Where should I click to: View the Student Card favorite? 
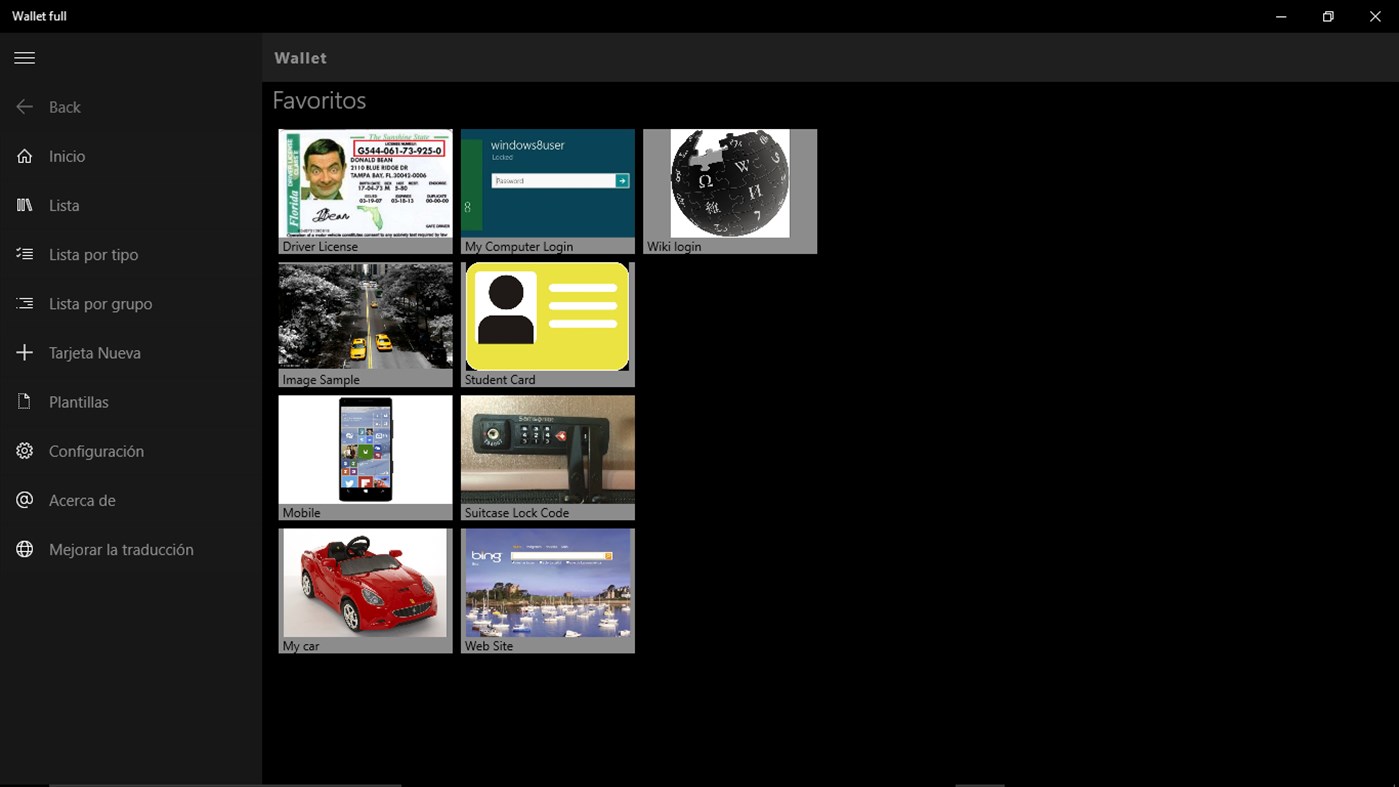[547, 323]
